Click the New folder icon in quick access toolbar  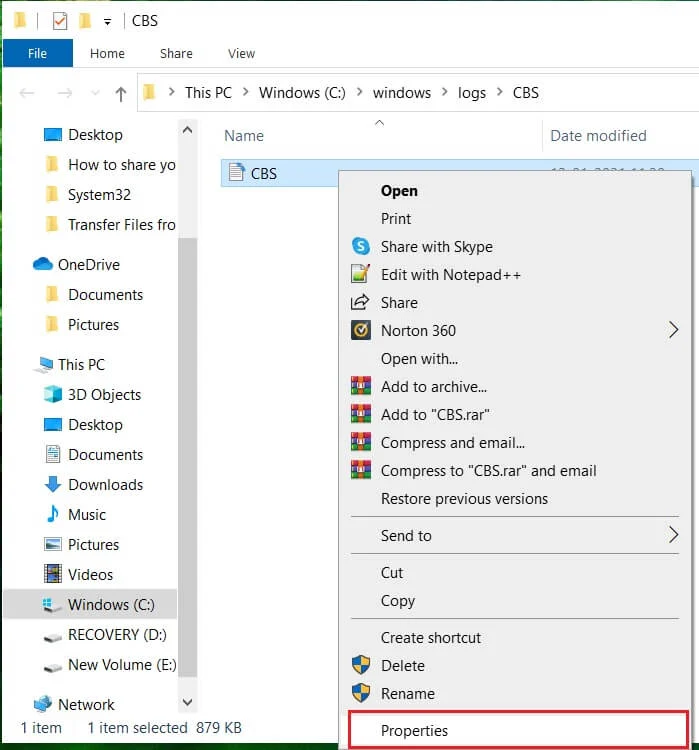[x=85, y=21]
